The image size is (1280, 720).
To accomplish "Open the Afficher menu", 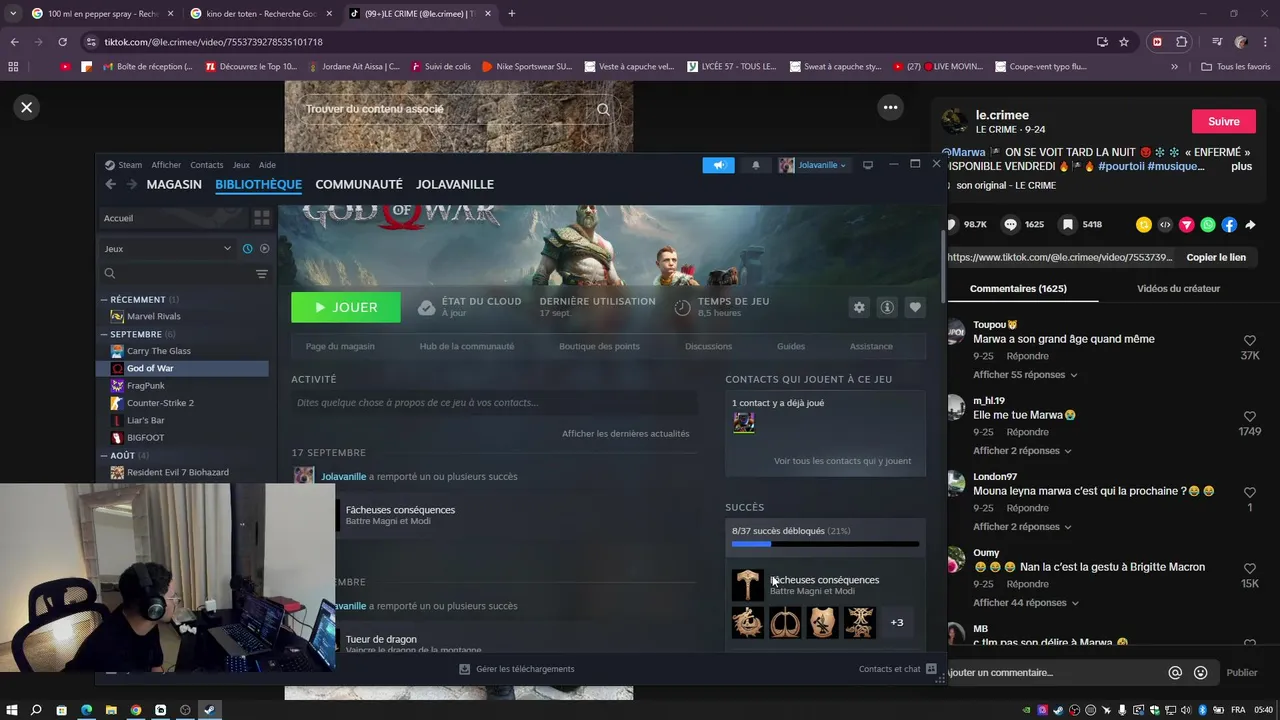I will pyautogui.click(x=166, y=165).
